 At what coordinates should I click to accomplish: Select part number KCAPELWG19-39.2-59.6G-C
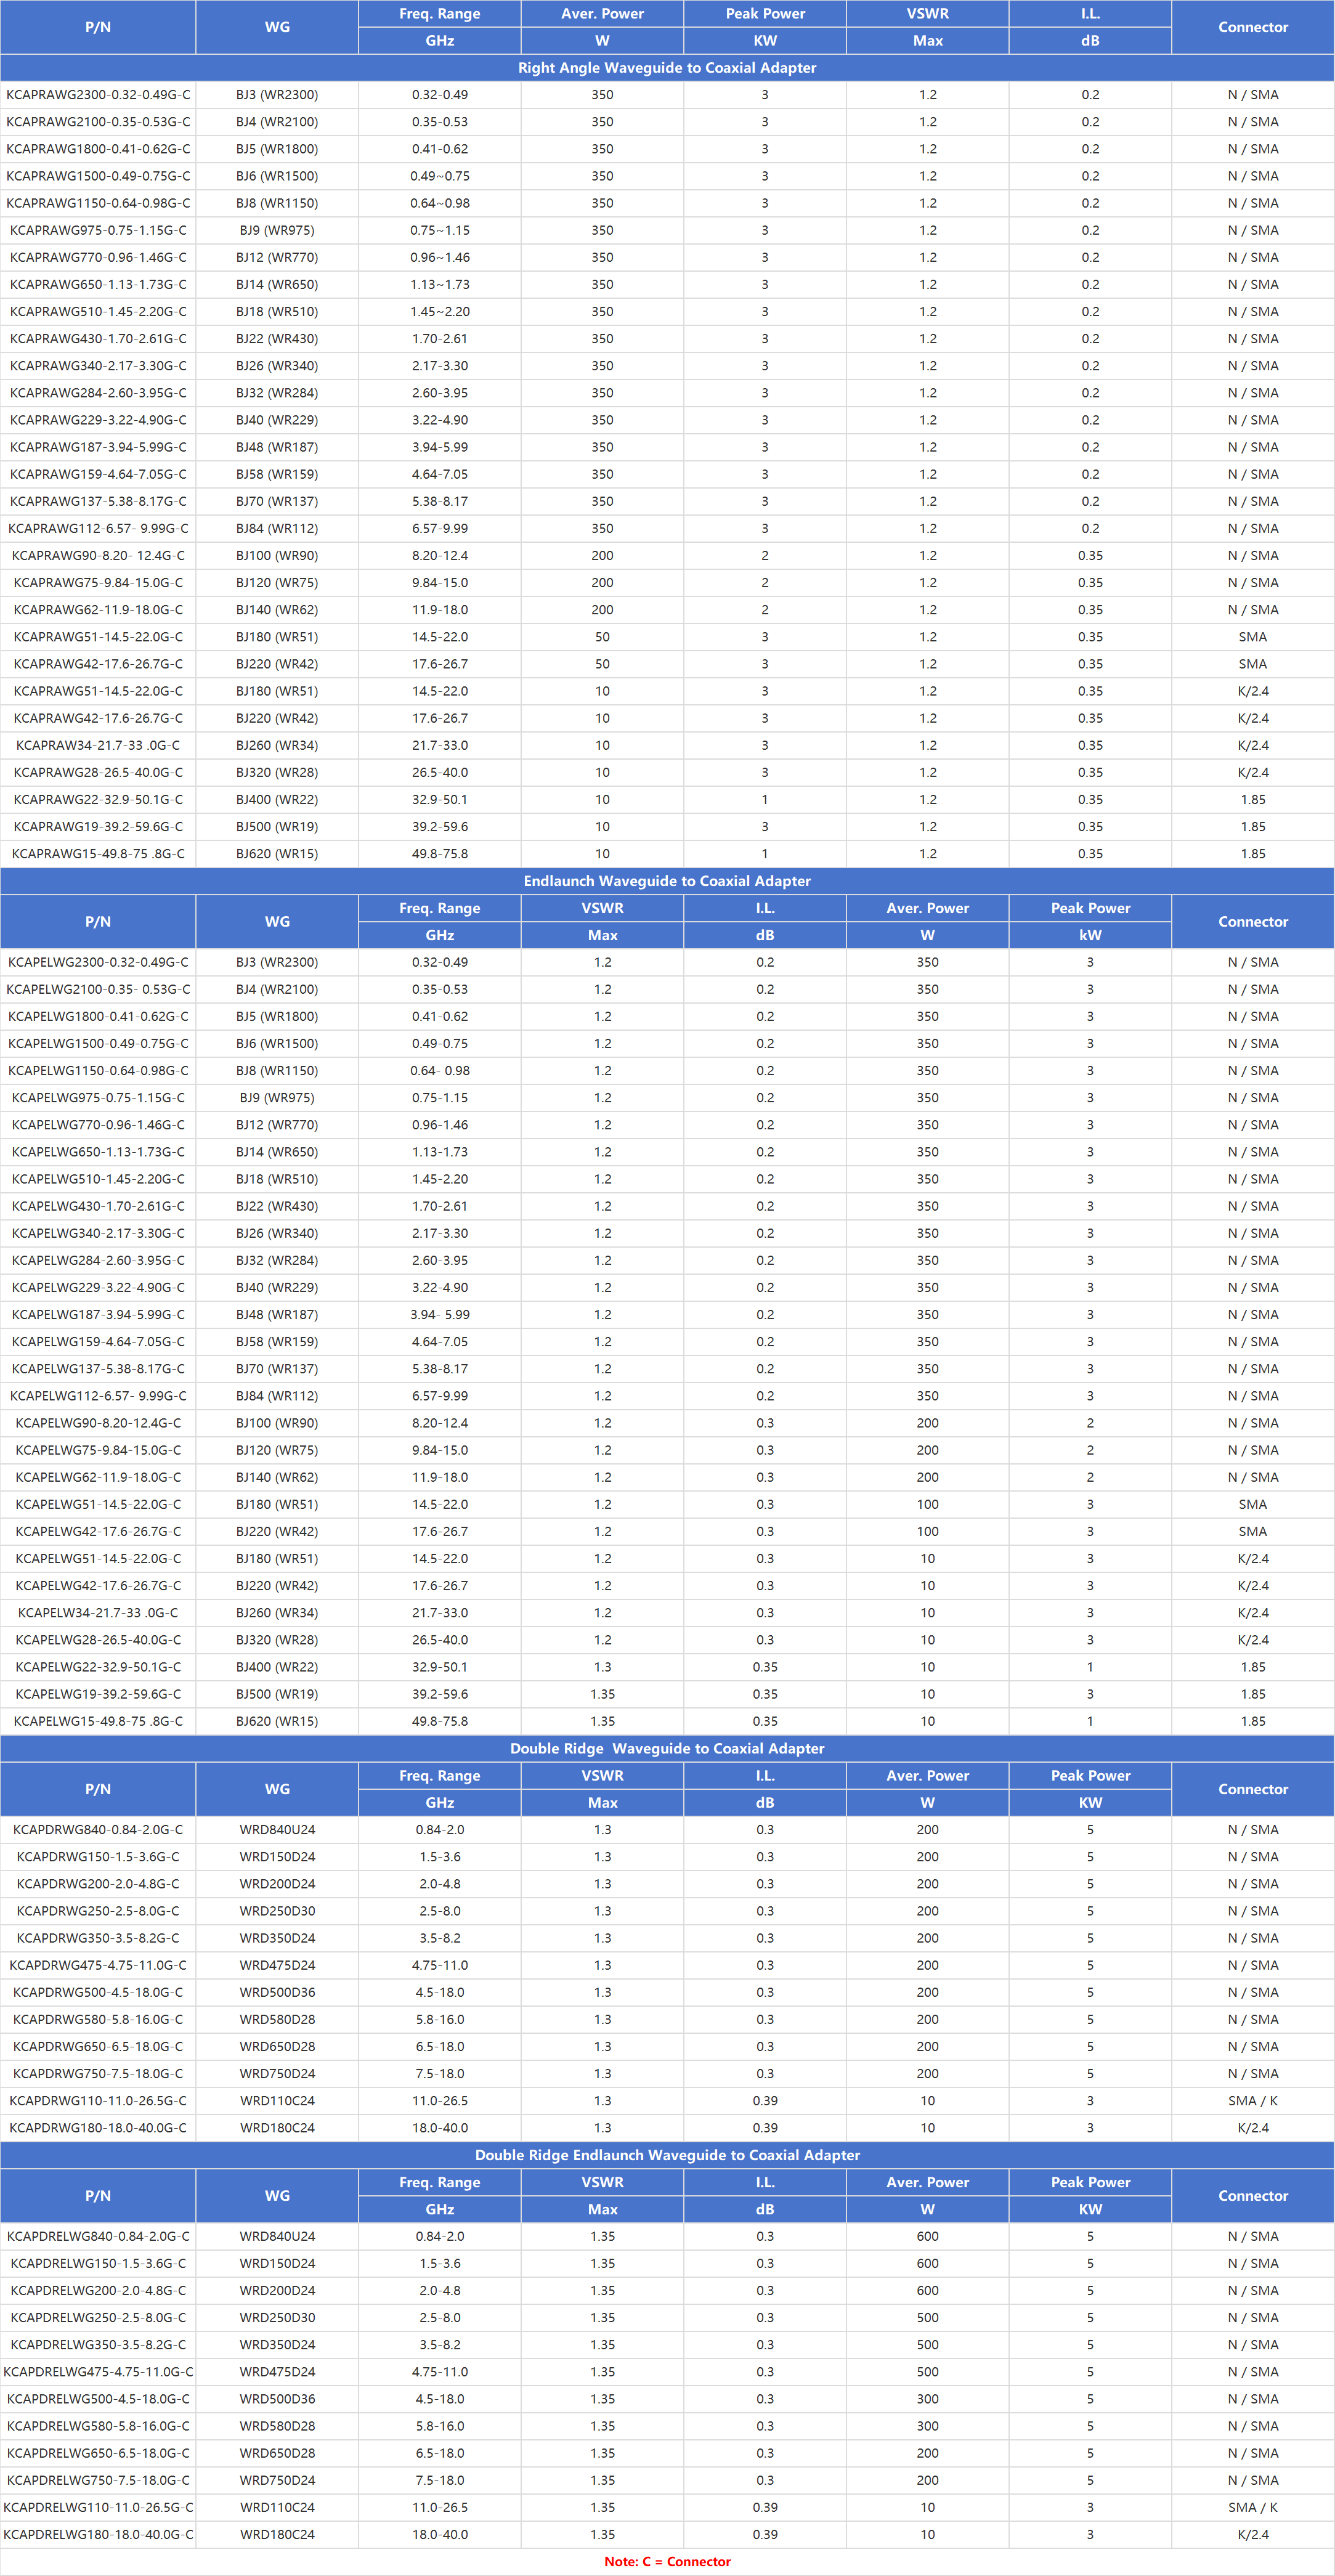coord(98,1694)
